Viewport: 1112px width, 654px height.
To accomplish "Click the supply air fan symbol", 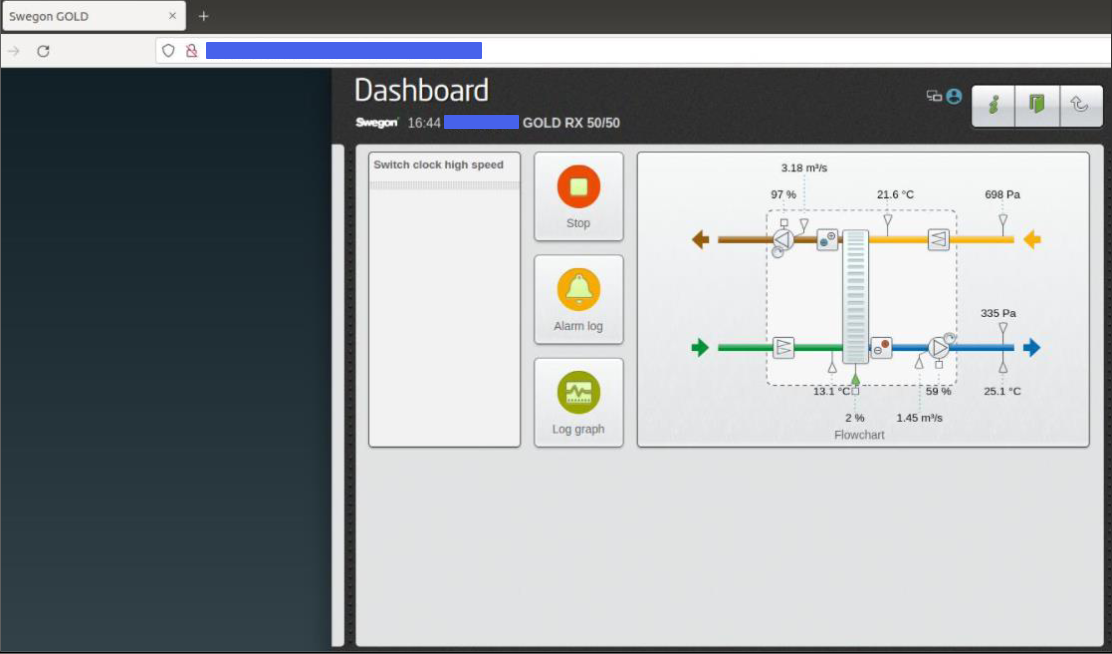I will coord(938,348).
